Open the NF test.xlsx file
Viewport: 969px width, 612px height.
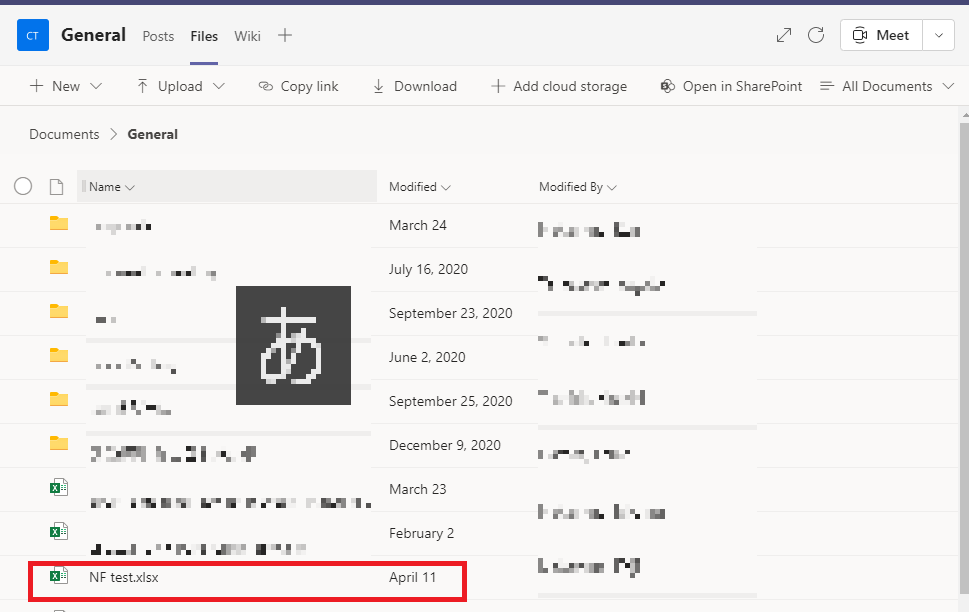(x=124, y=577)
